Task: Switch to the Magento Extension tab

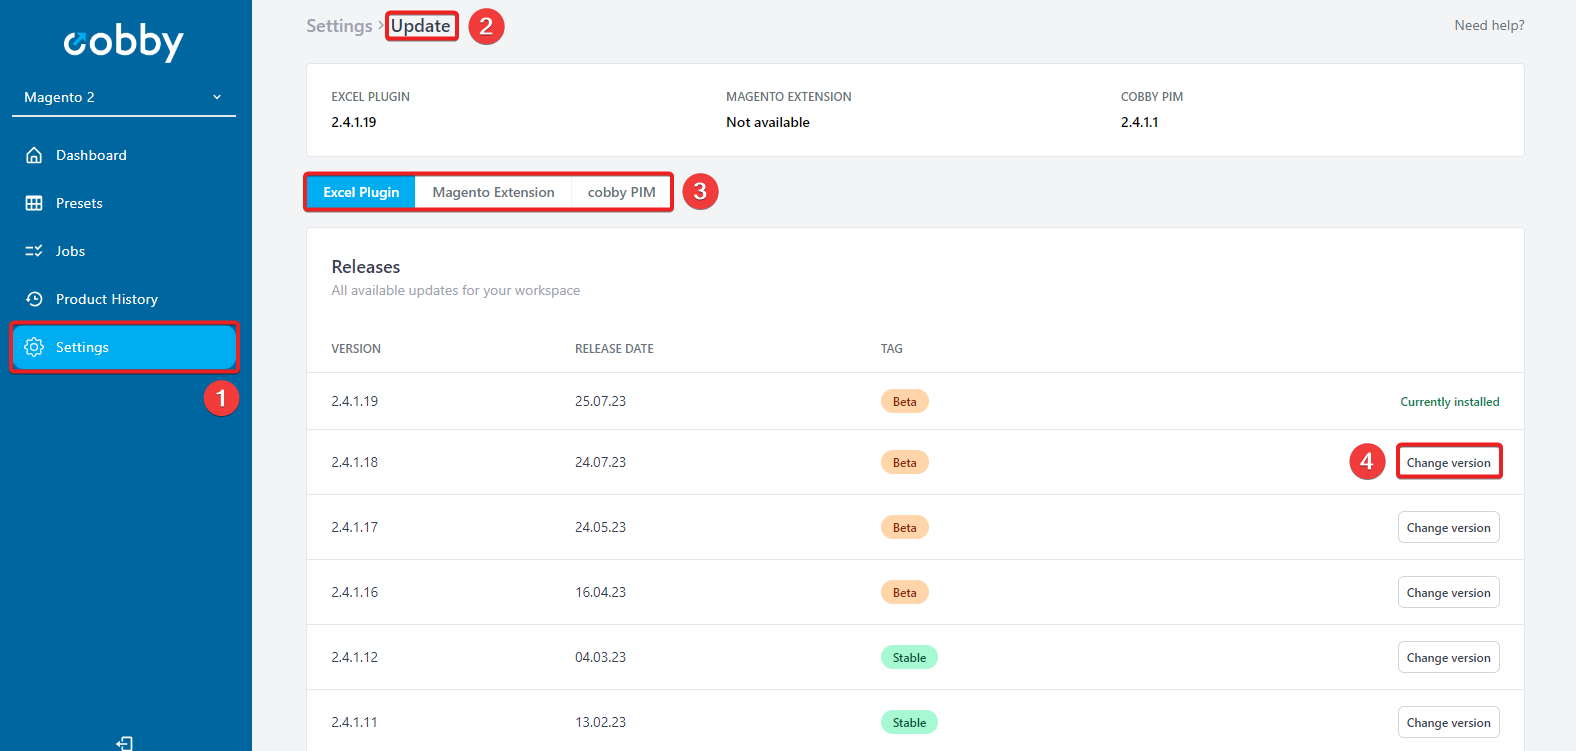Action: [493, 192]
